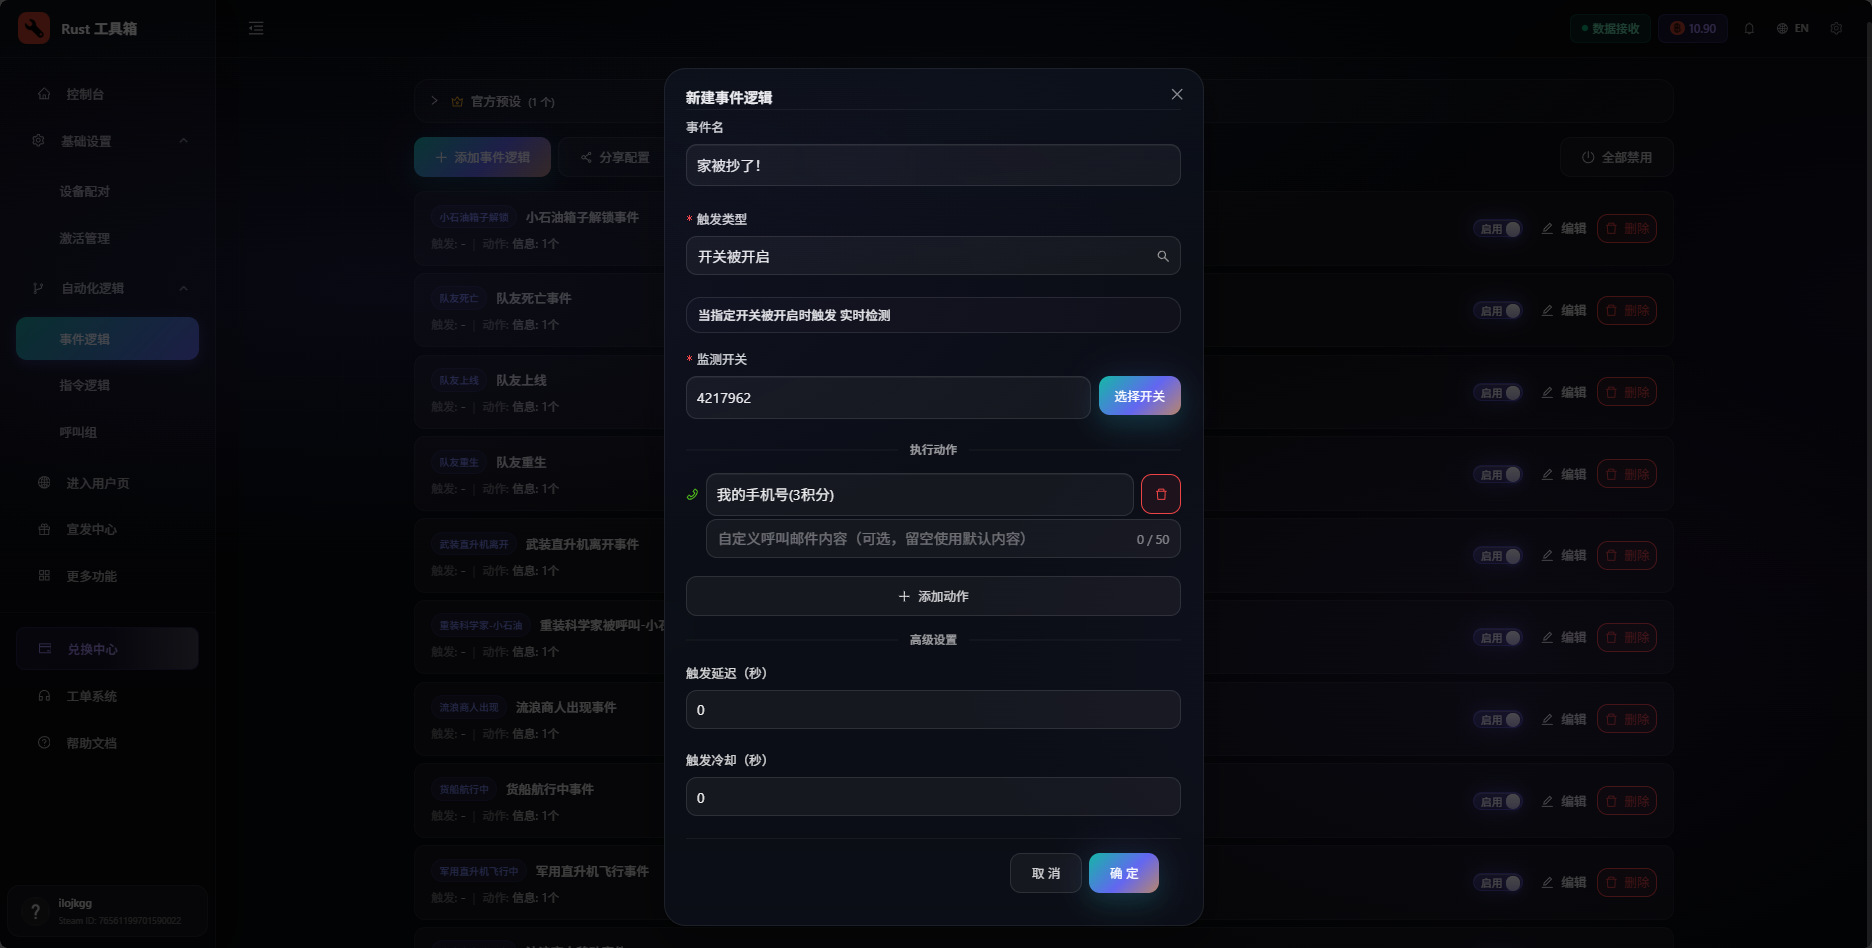Click the 数据接收 status indicator
Viewport: 1872px width, 948px height.
[1610, 28]
